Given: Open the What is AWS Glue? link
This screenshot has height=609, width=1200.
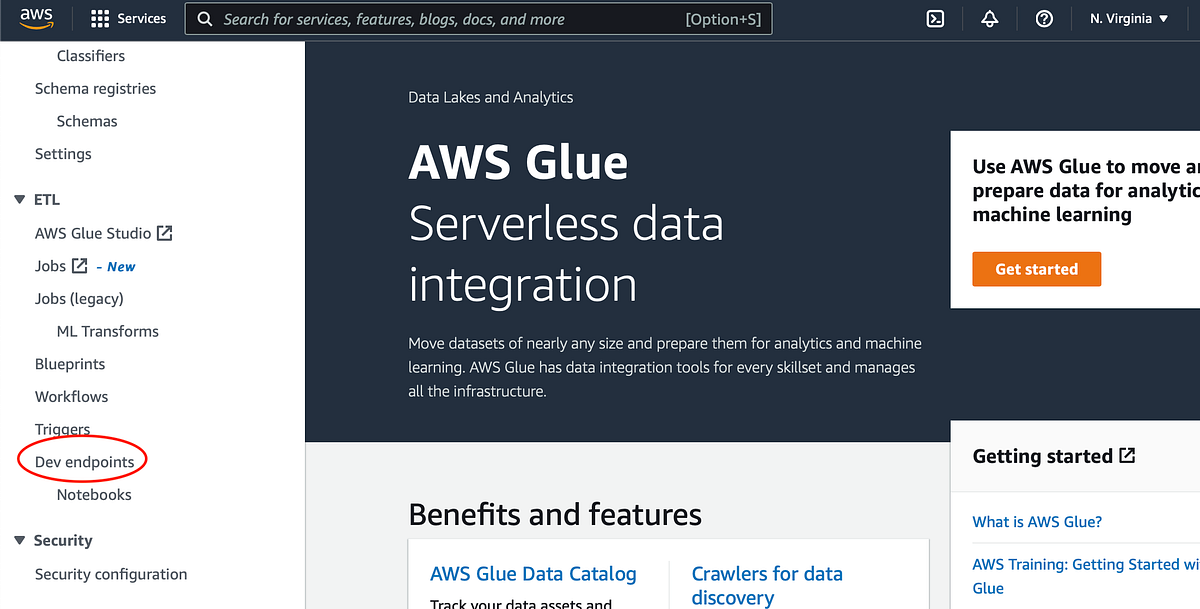Looking at the screenshot, I should [x=1037, y=521].
